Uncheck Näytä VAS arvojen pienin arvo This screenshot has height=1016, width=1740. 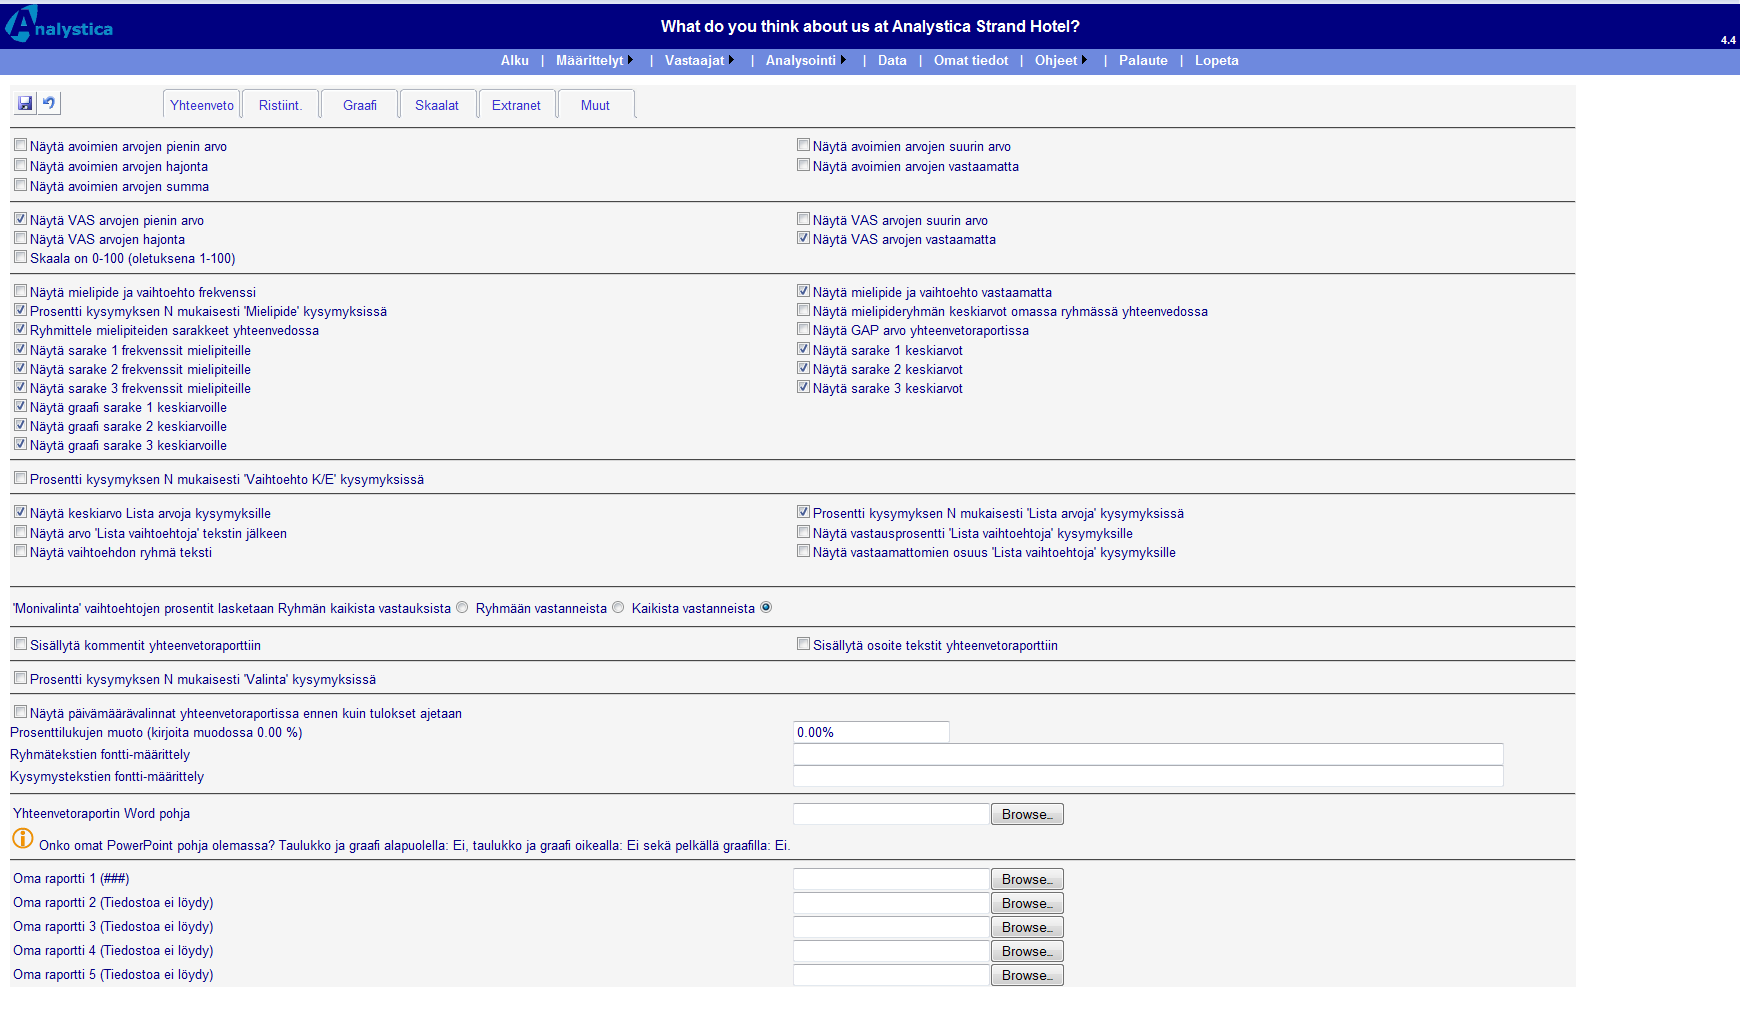(20, 219)
